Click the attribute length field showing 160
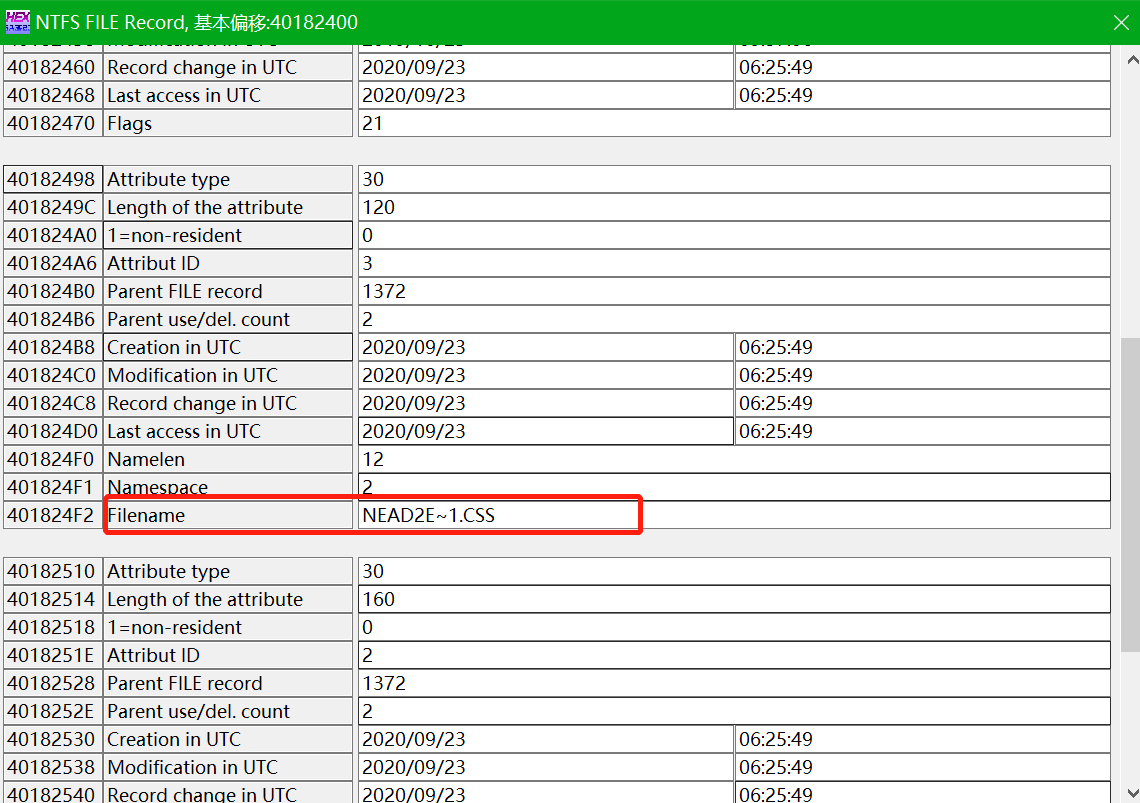 734,599
